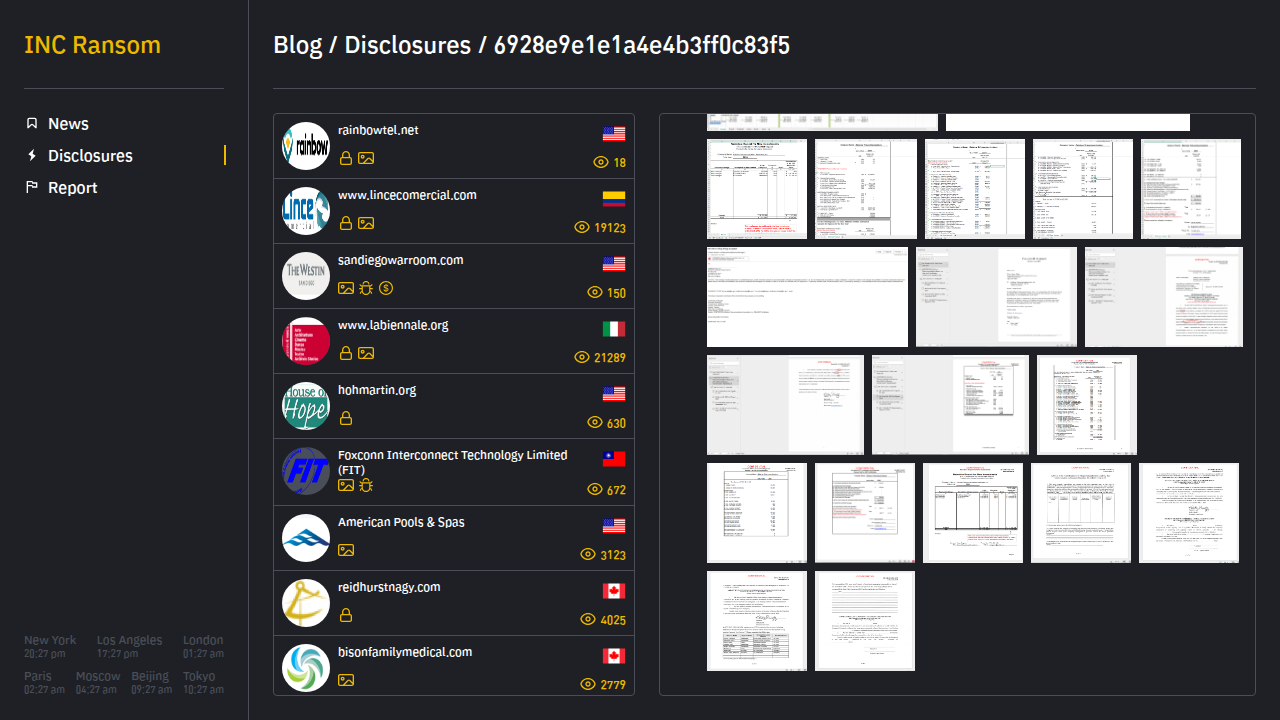
Task: Click the lock icon under reidhurstnagy.com
Action: [345, 615]
